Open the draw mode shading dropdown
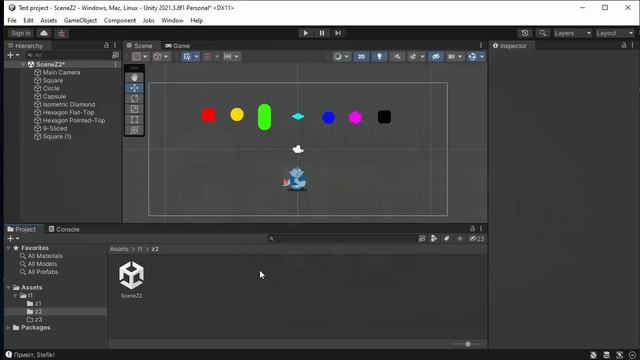The height and width of the screenshot is (360, 640). 341,57
